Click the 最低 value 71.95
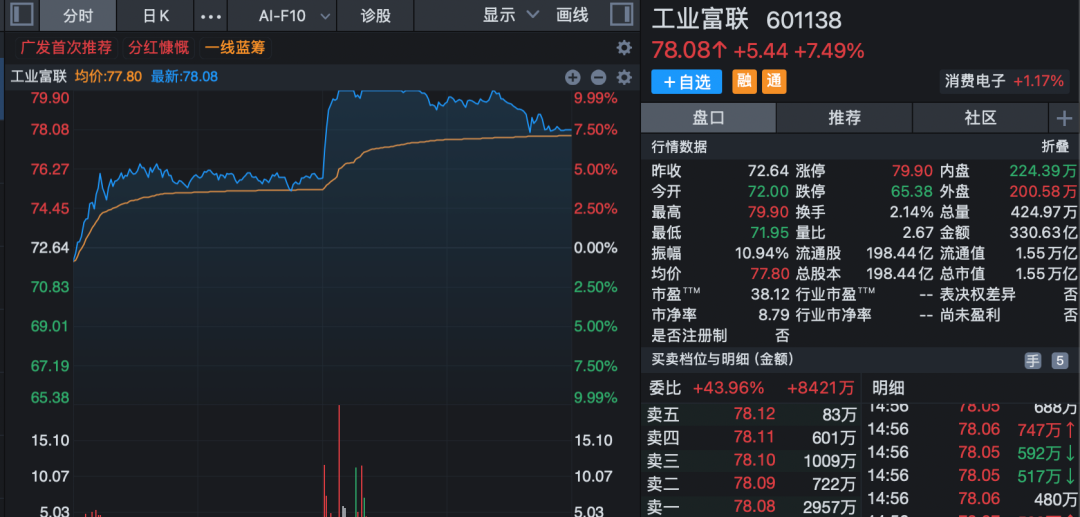 point(769,232)
